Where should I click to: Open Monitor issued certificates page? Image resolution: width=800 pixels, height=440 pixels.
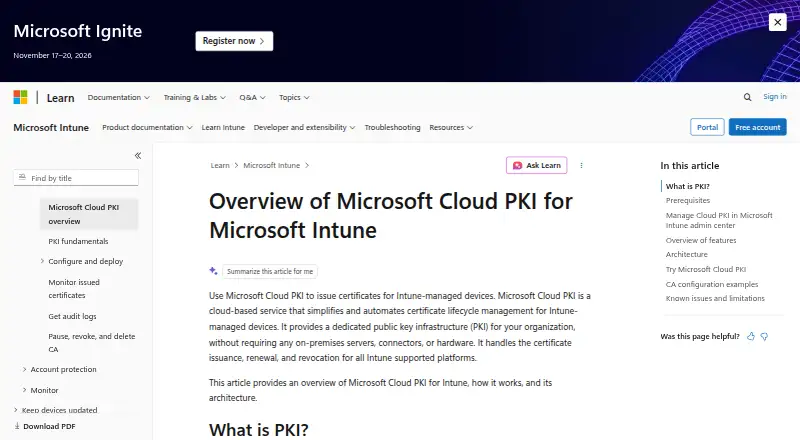pyautogui.click(x=74, y=289)
